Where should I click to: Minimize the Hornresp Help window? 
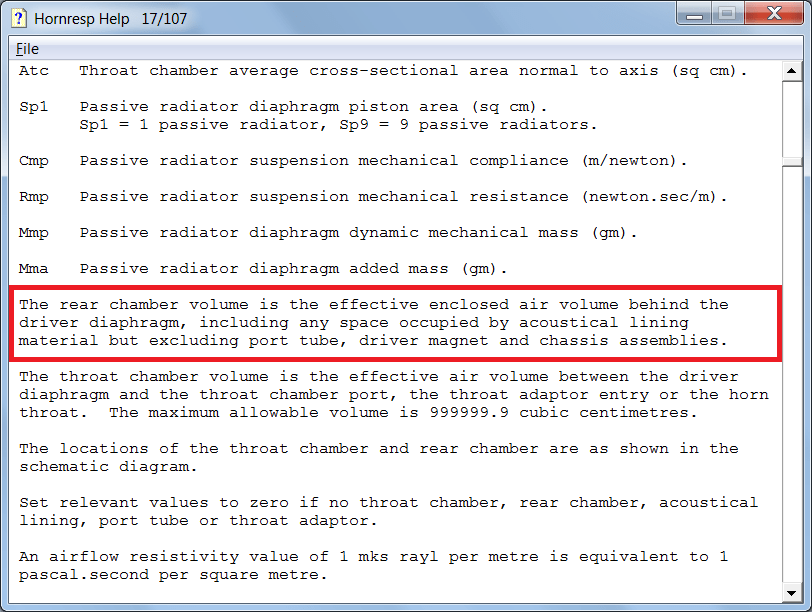694,13
